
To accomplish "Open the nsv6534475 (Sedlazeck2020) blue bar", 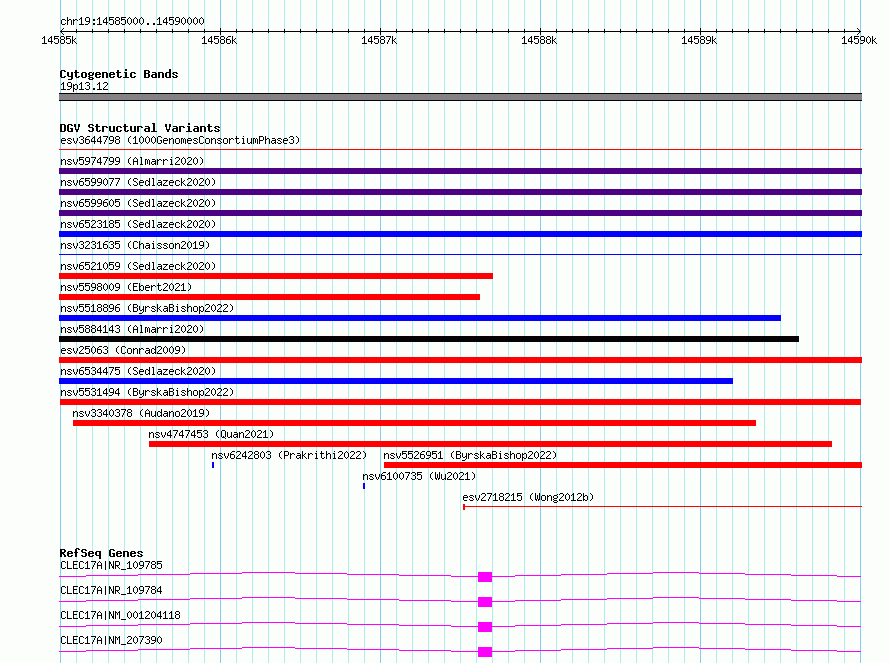I will (x=396, y=381).
